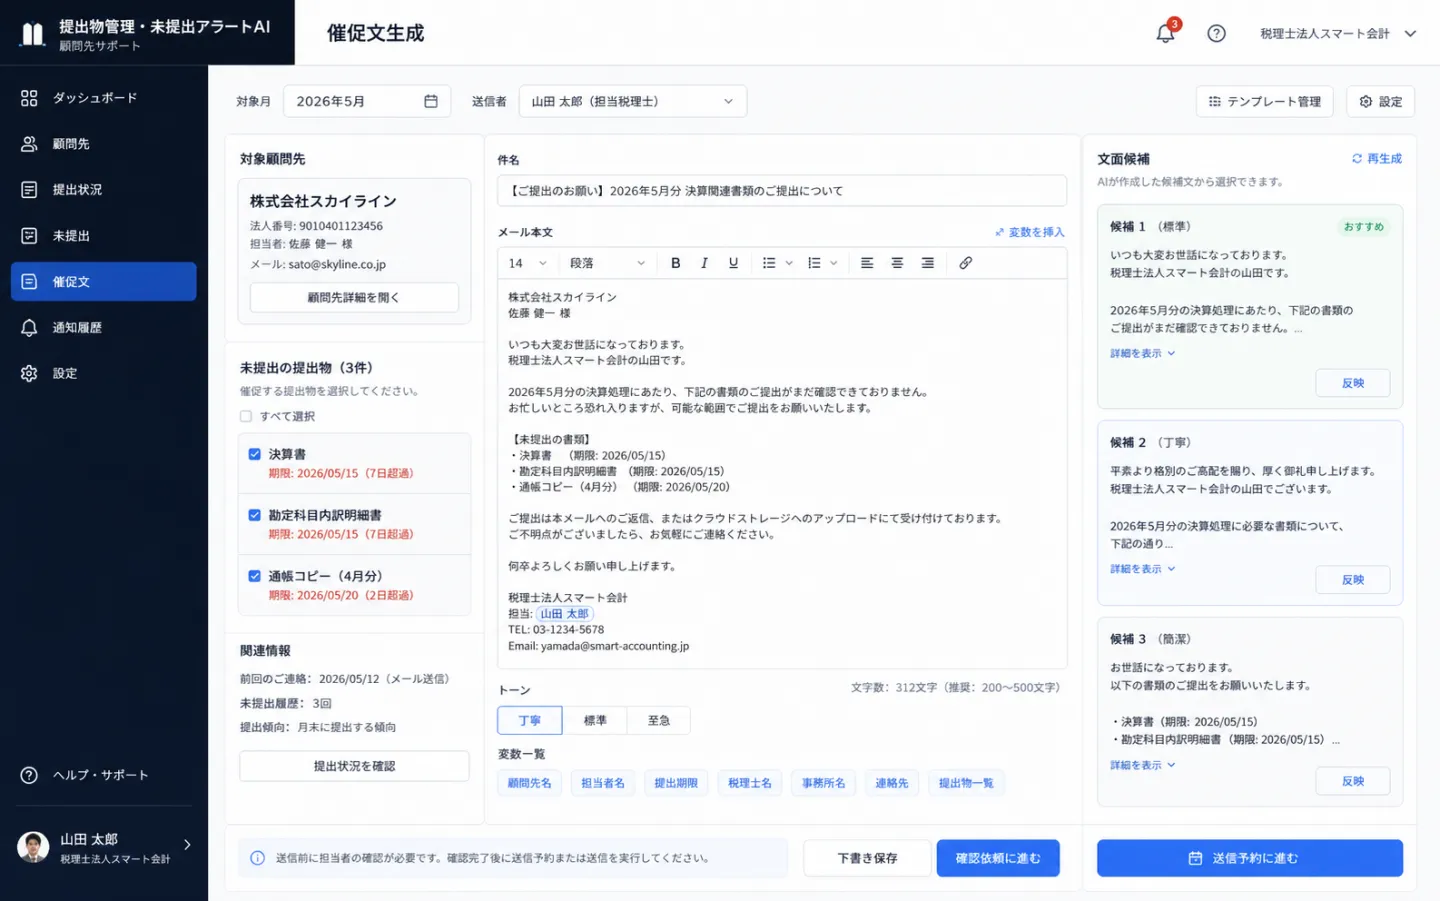This screenshot has width=1440, height=901.
Task: Open ダッシュボード in the sidebar
Action: [x=104, y=98]
